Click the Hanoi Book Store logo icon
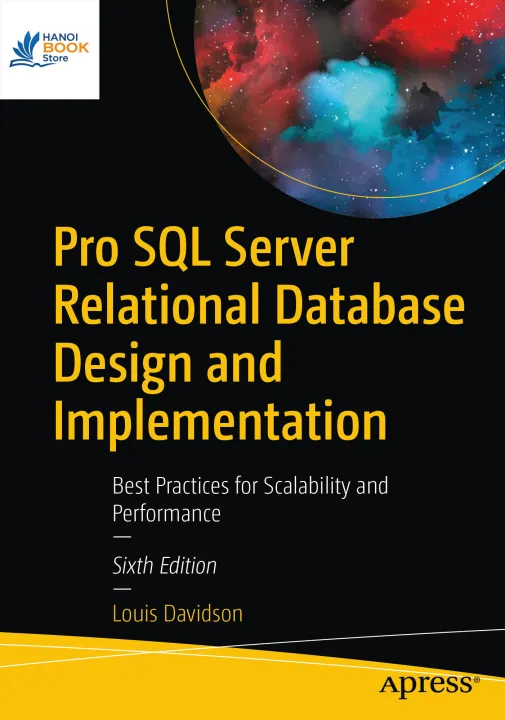Image resolution: width=505 pixels, height=720 pixels. (25, 49)
